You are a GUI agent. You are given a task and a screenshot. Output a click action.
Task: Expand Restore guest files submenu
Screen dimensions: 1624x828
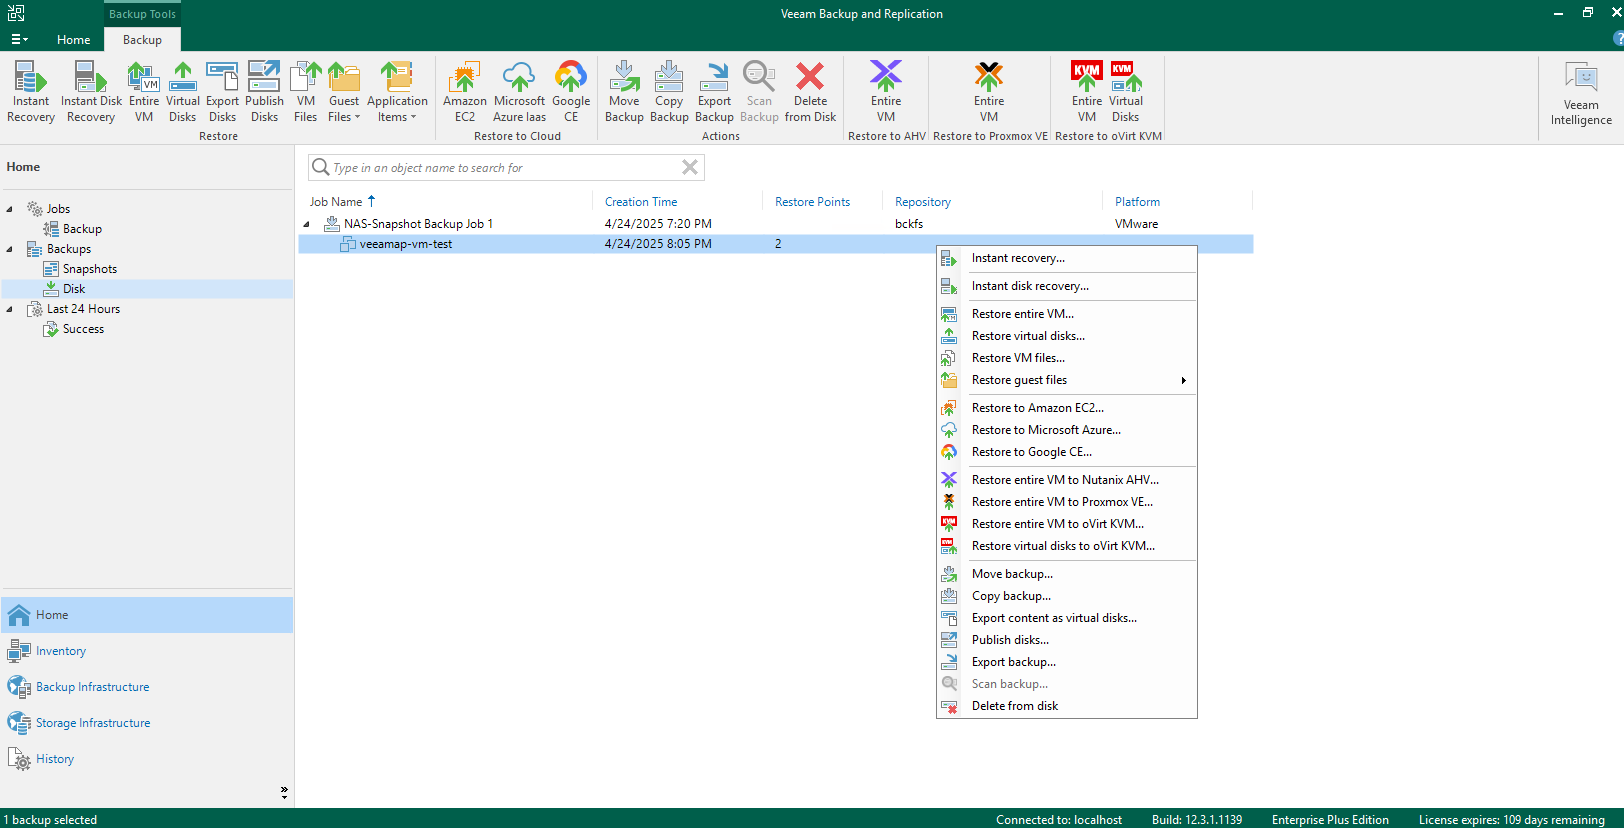point(1066,380)
